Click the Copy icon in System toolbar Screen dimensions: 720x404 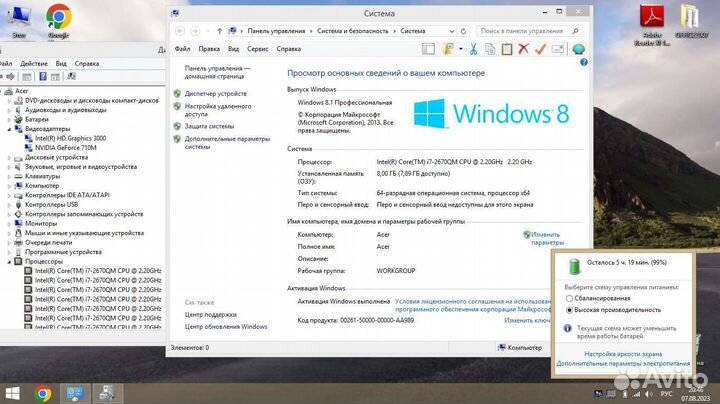(490, 49)
